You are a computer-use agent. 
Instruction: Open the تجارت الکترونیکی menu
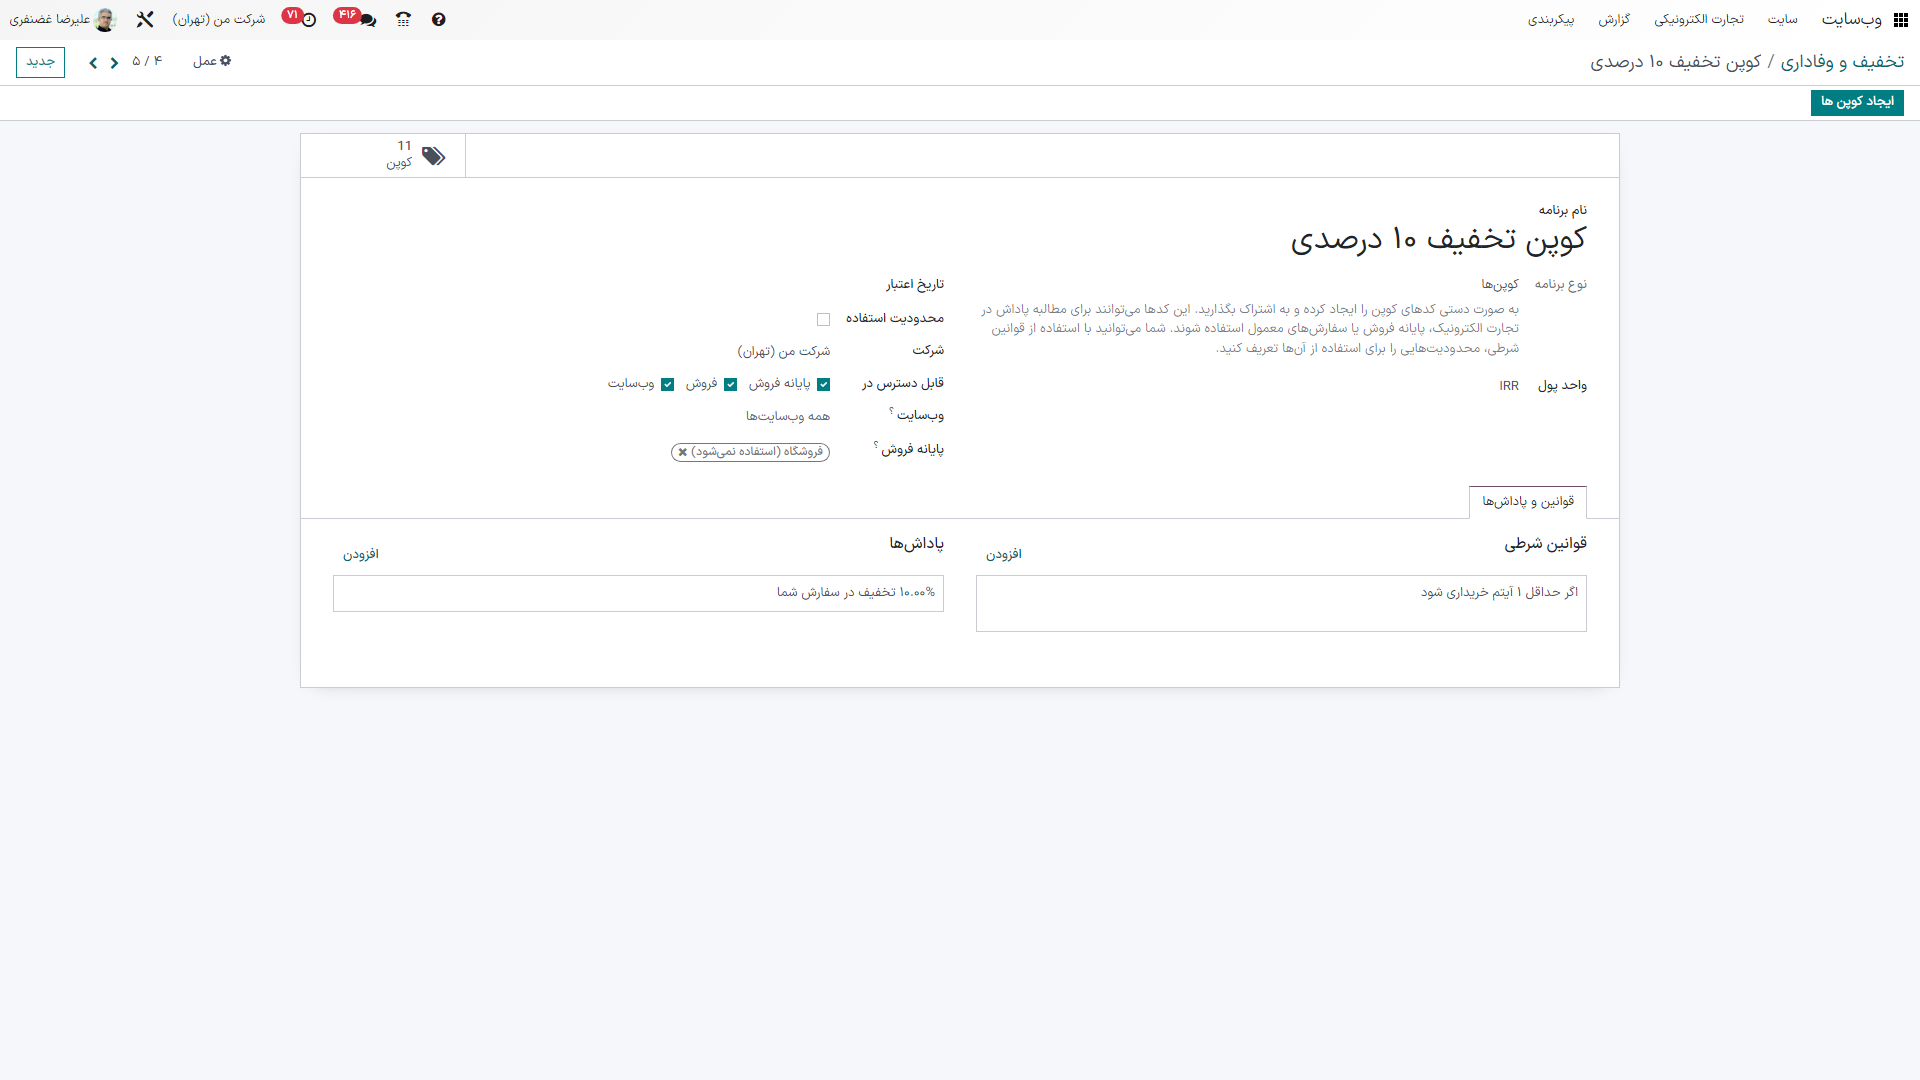1698,20
